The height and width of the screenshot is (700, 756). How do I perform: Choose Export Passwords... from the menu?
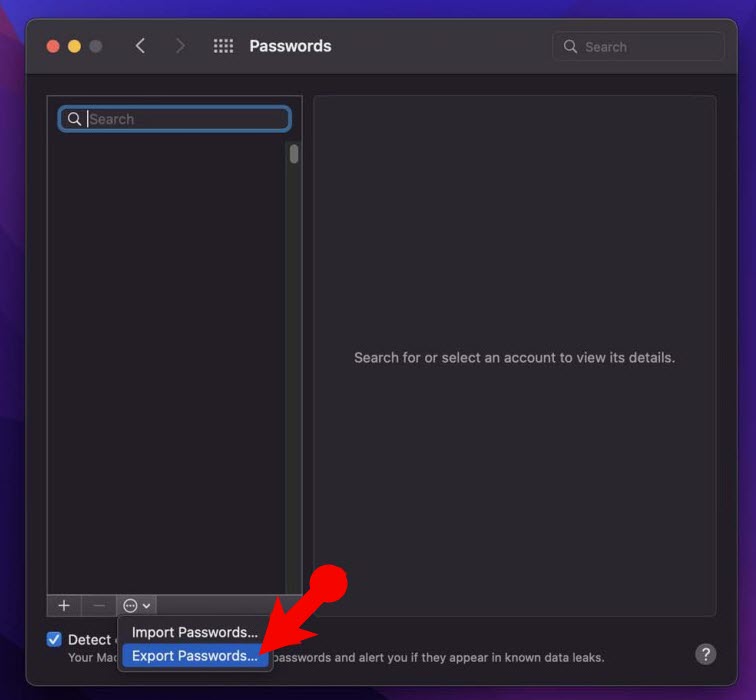pos(195,656)
